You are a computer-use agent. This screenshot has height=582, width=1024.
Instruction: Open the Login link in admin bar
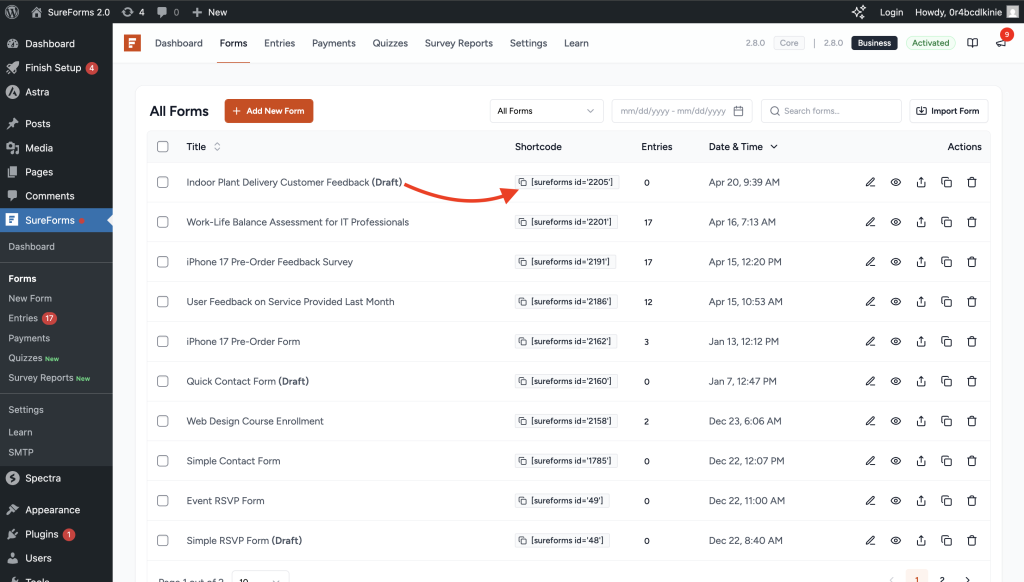coord(891,12)
